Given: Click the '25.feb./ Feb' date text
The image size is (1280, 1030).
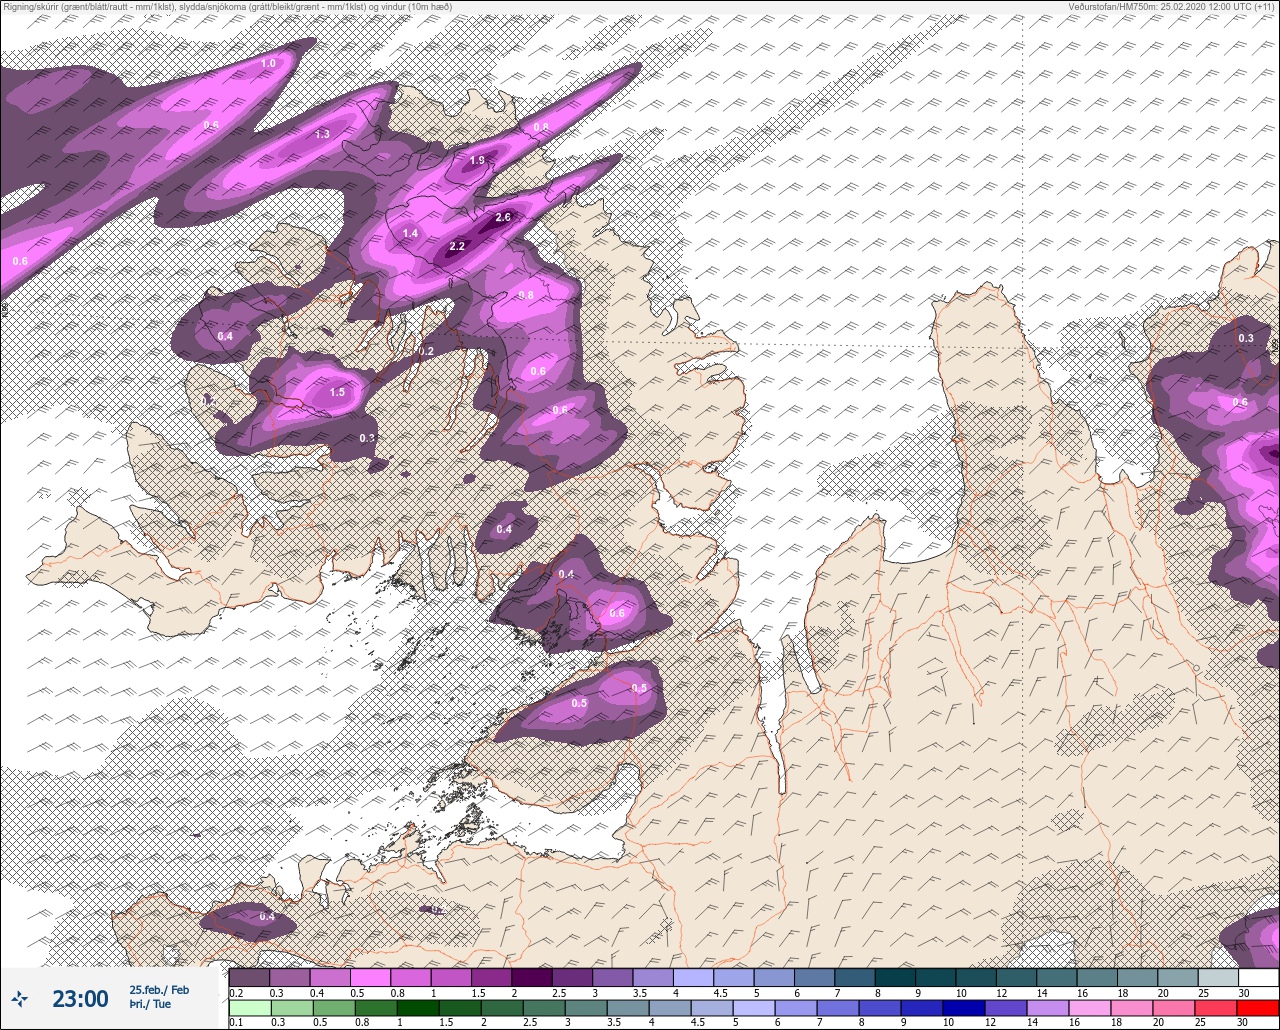Looking at the screenshot, I should click(x=159, y=990).
